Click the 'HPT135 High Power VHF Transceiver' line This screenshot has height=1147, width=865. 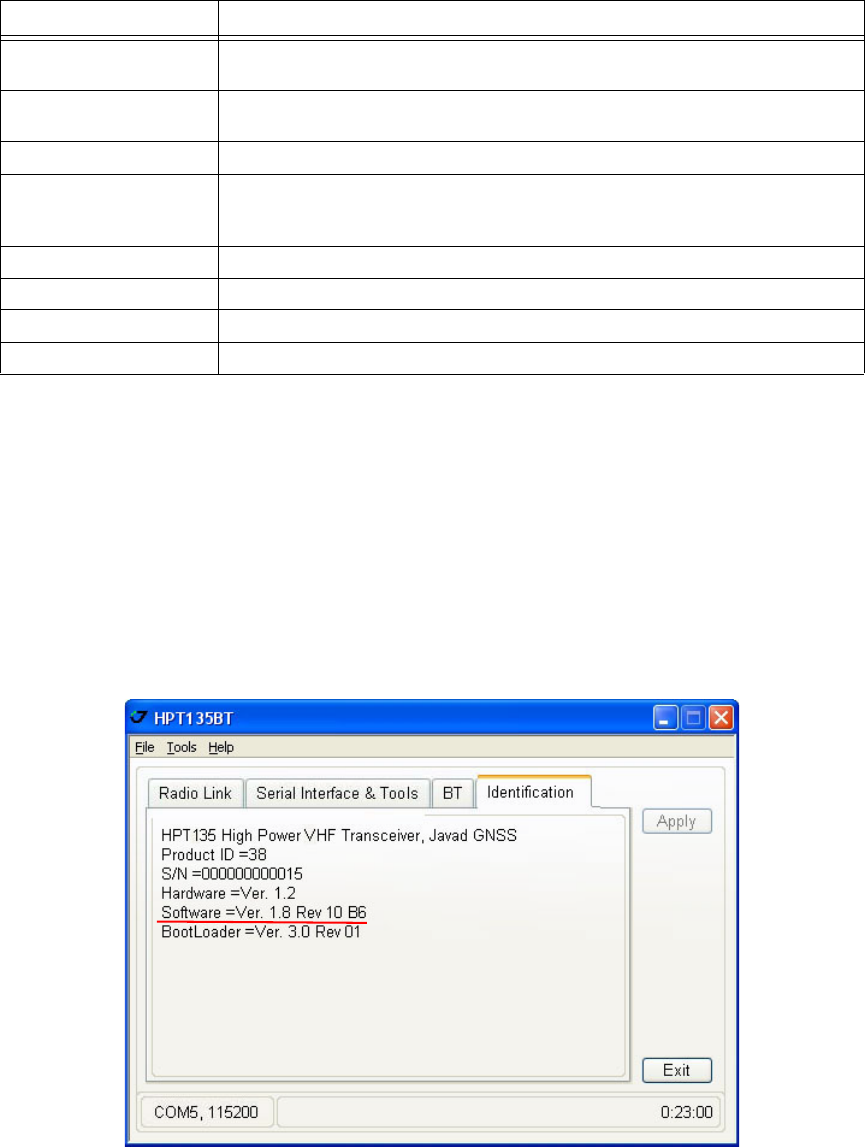click(x=339, y=835)
